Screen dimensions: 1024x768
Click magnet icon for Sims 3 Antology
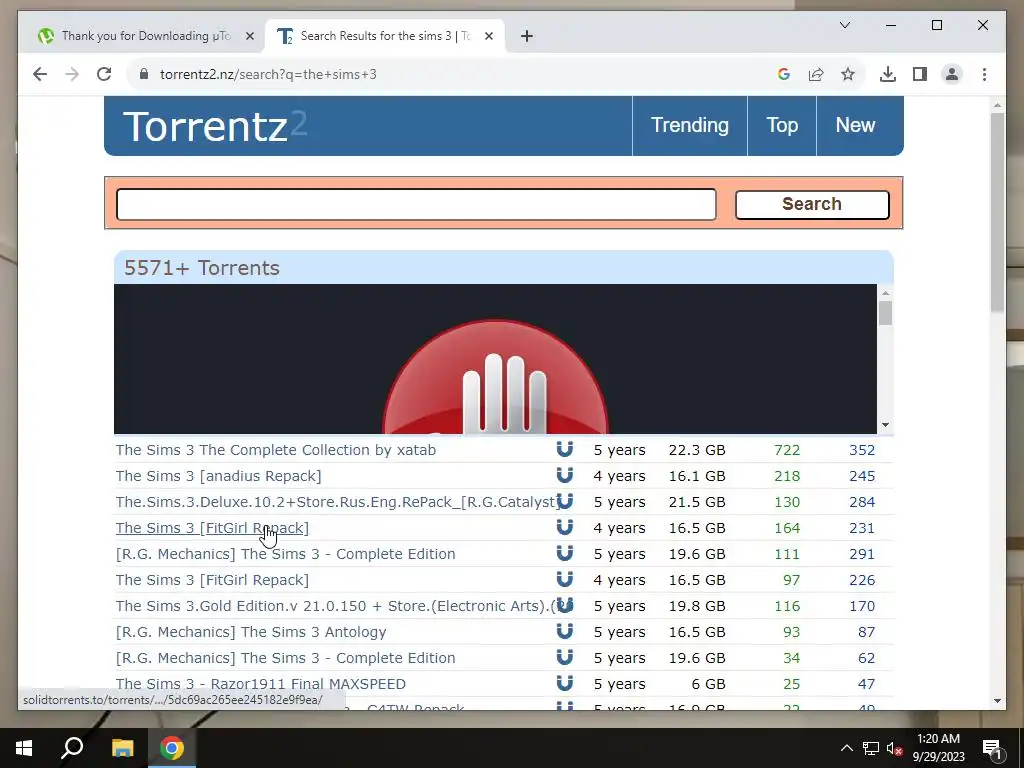click(x=564, y=632)
